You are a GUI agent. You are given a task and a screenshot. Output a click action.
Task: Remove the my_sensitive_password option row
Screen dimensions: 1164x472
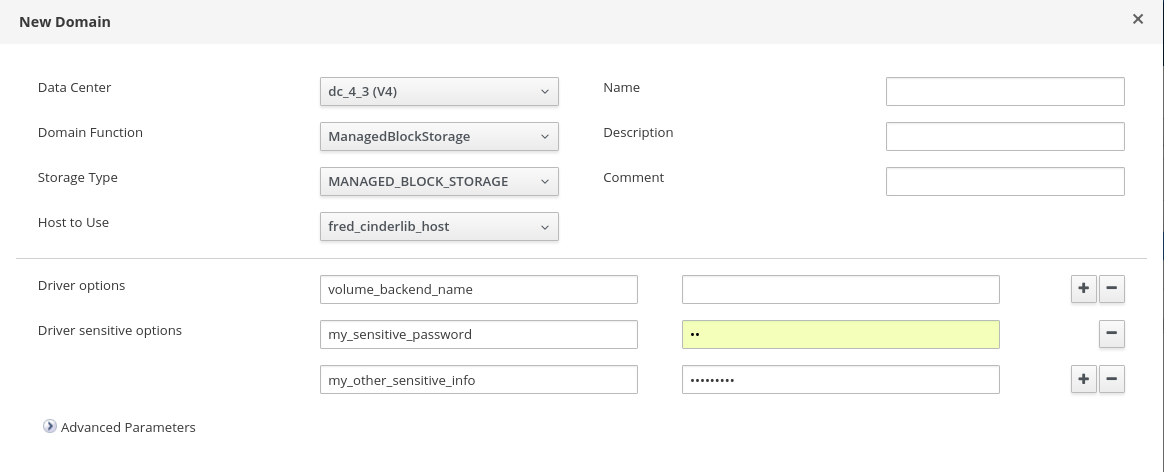[1112, 335]
